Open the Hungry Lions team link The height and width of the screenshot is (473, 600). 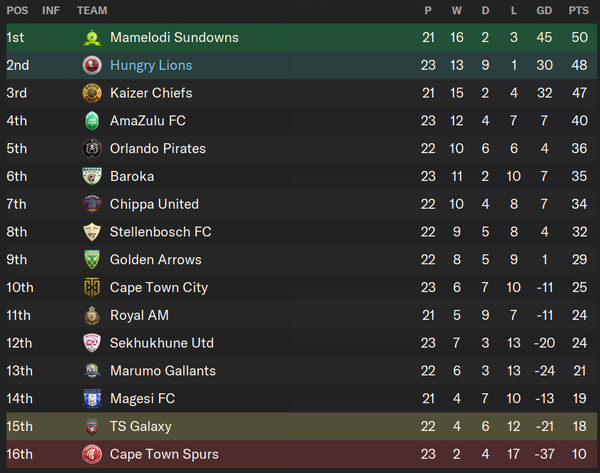coord(151,65)
